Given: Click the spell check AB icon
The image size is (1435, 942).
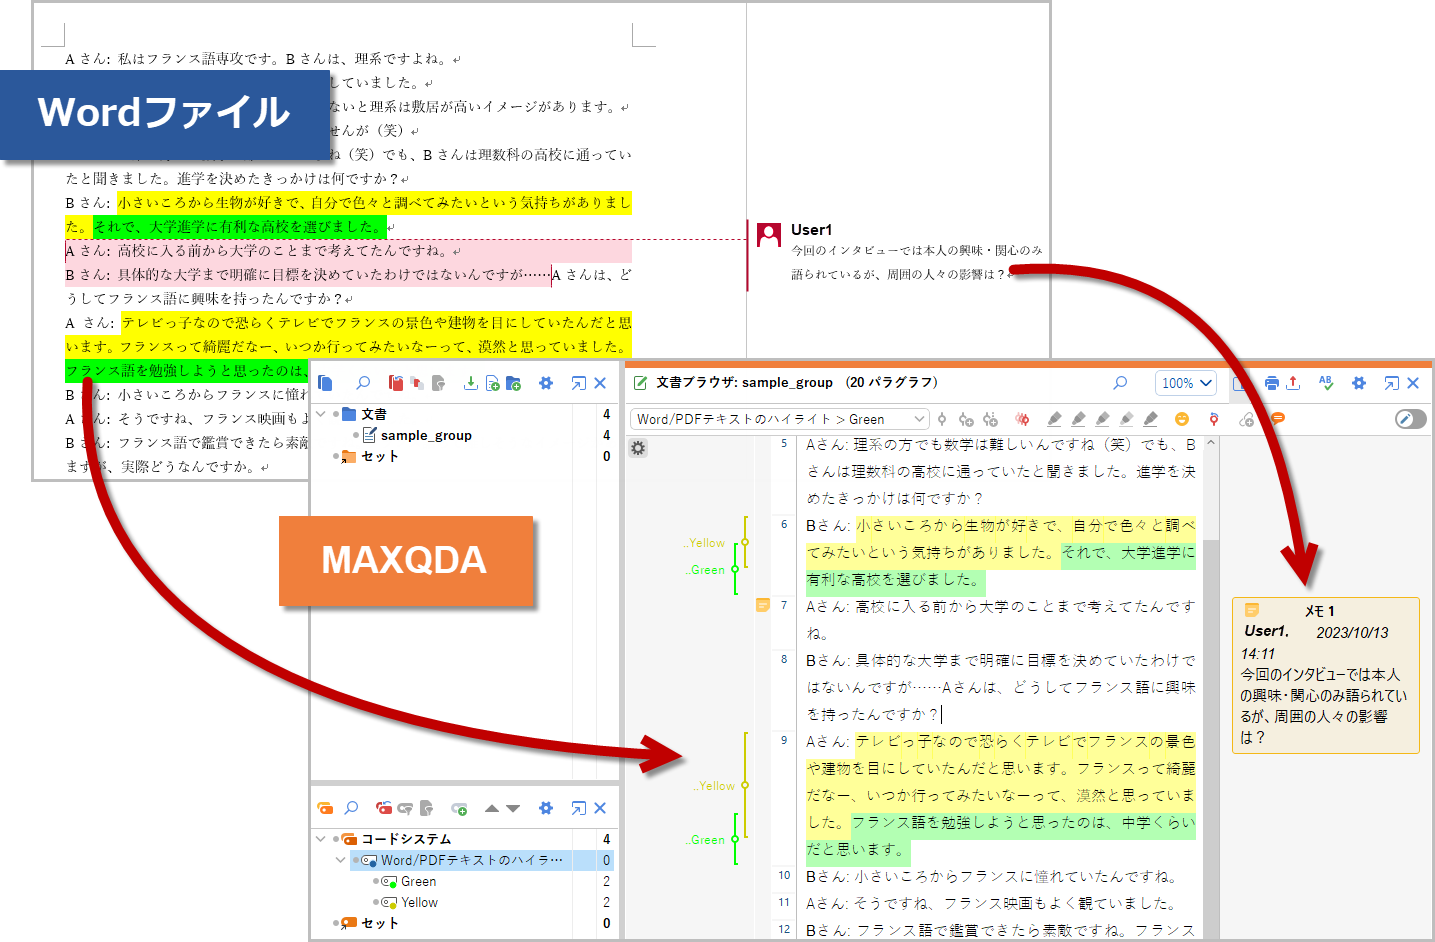Looking at the screenshot, I should [x=1326, y=383].
